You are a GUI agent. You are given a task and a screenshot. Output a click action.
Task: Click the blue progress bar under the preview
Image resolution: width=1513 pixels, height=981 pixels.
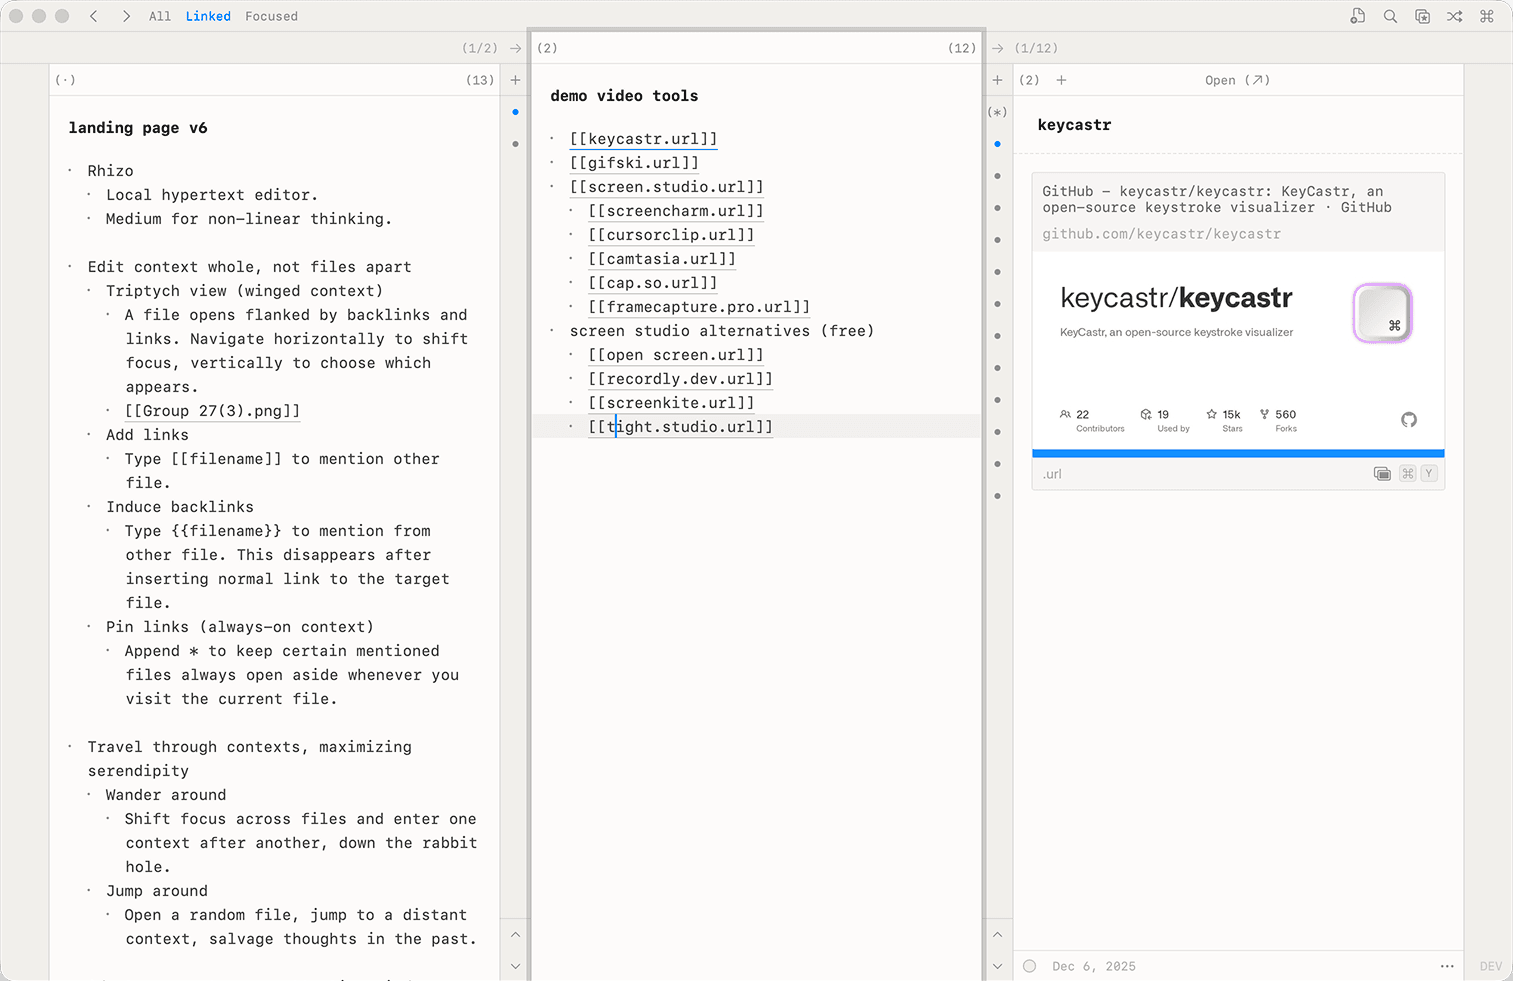(1238, 454)
